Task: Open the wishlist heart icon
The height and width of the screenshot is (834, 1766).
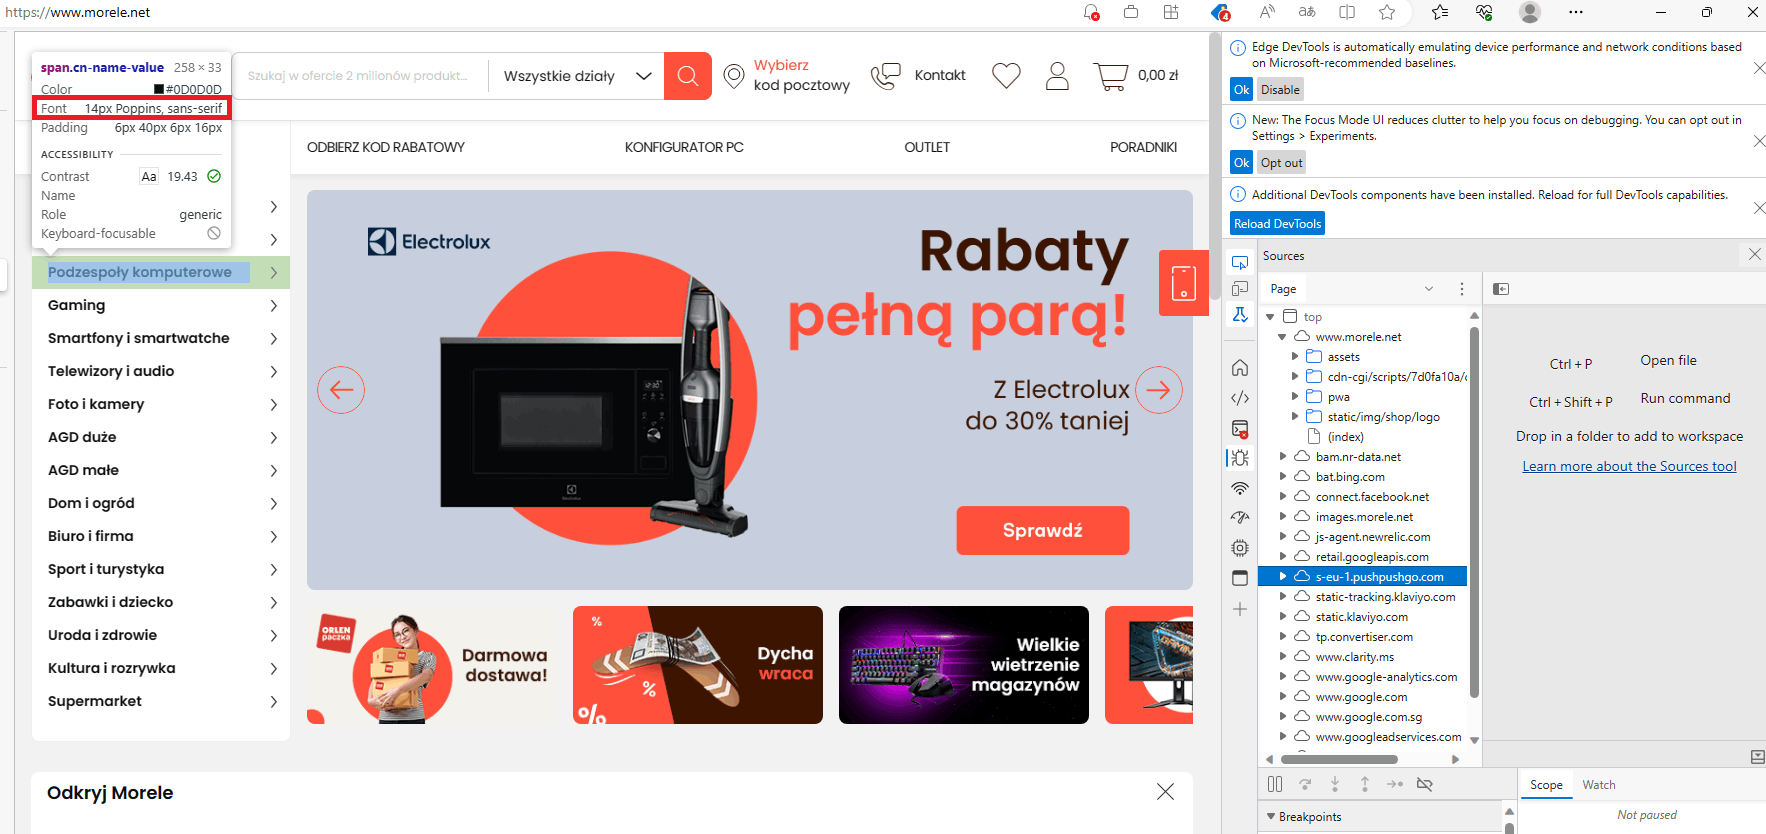Action: (1006, 76)
